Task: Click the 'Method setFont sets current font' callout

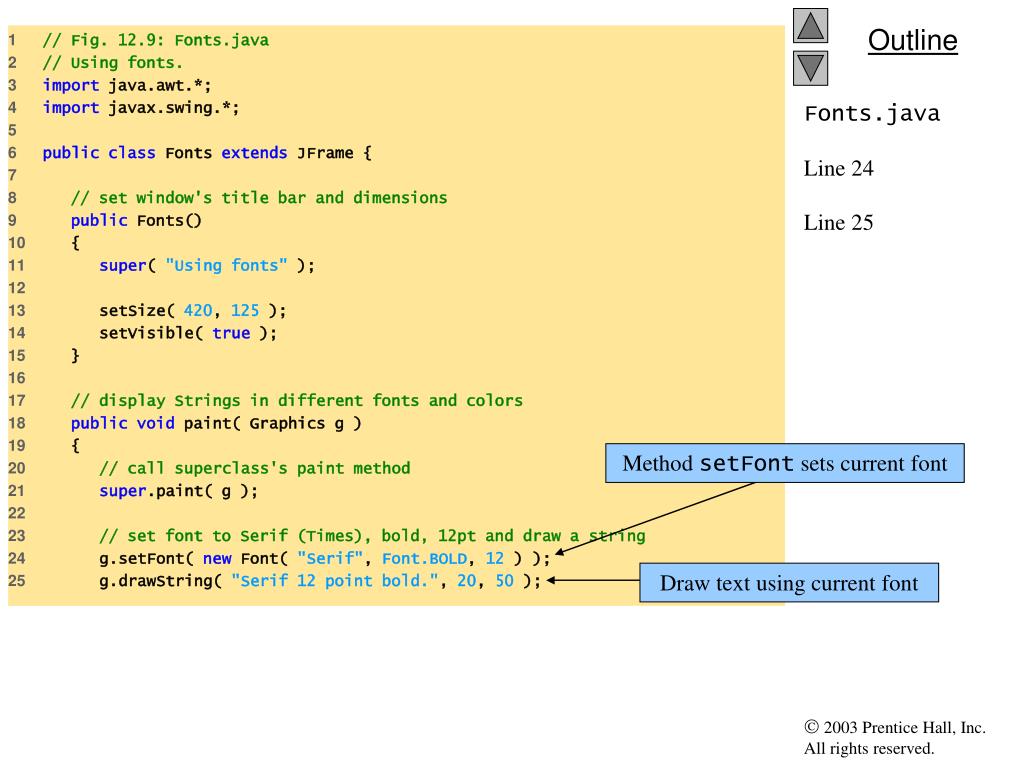Action: (x=785, y=464)
